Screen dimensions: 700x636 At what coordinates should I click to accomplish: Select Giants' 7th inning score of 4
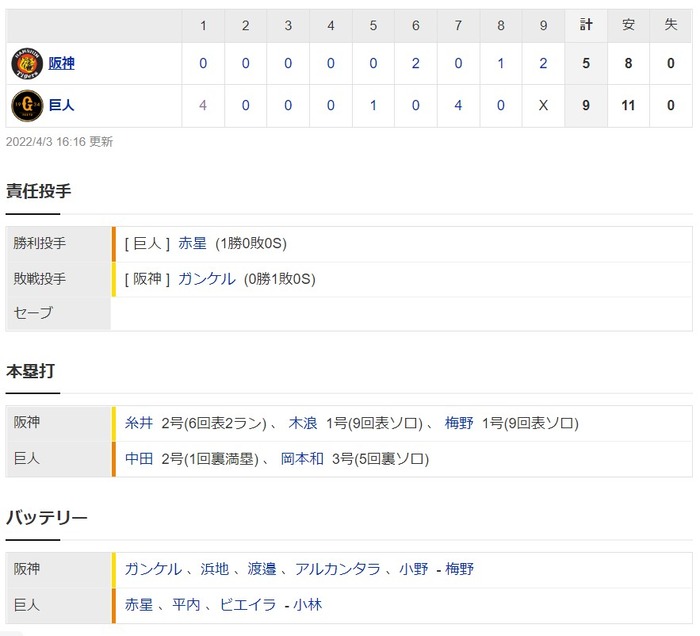(458, 106)
